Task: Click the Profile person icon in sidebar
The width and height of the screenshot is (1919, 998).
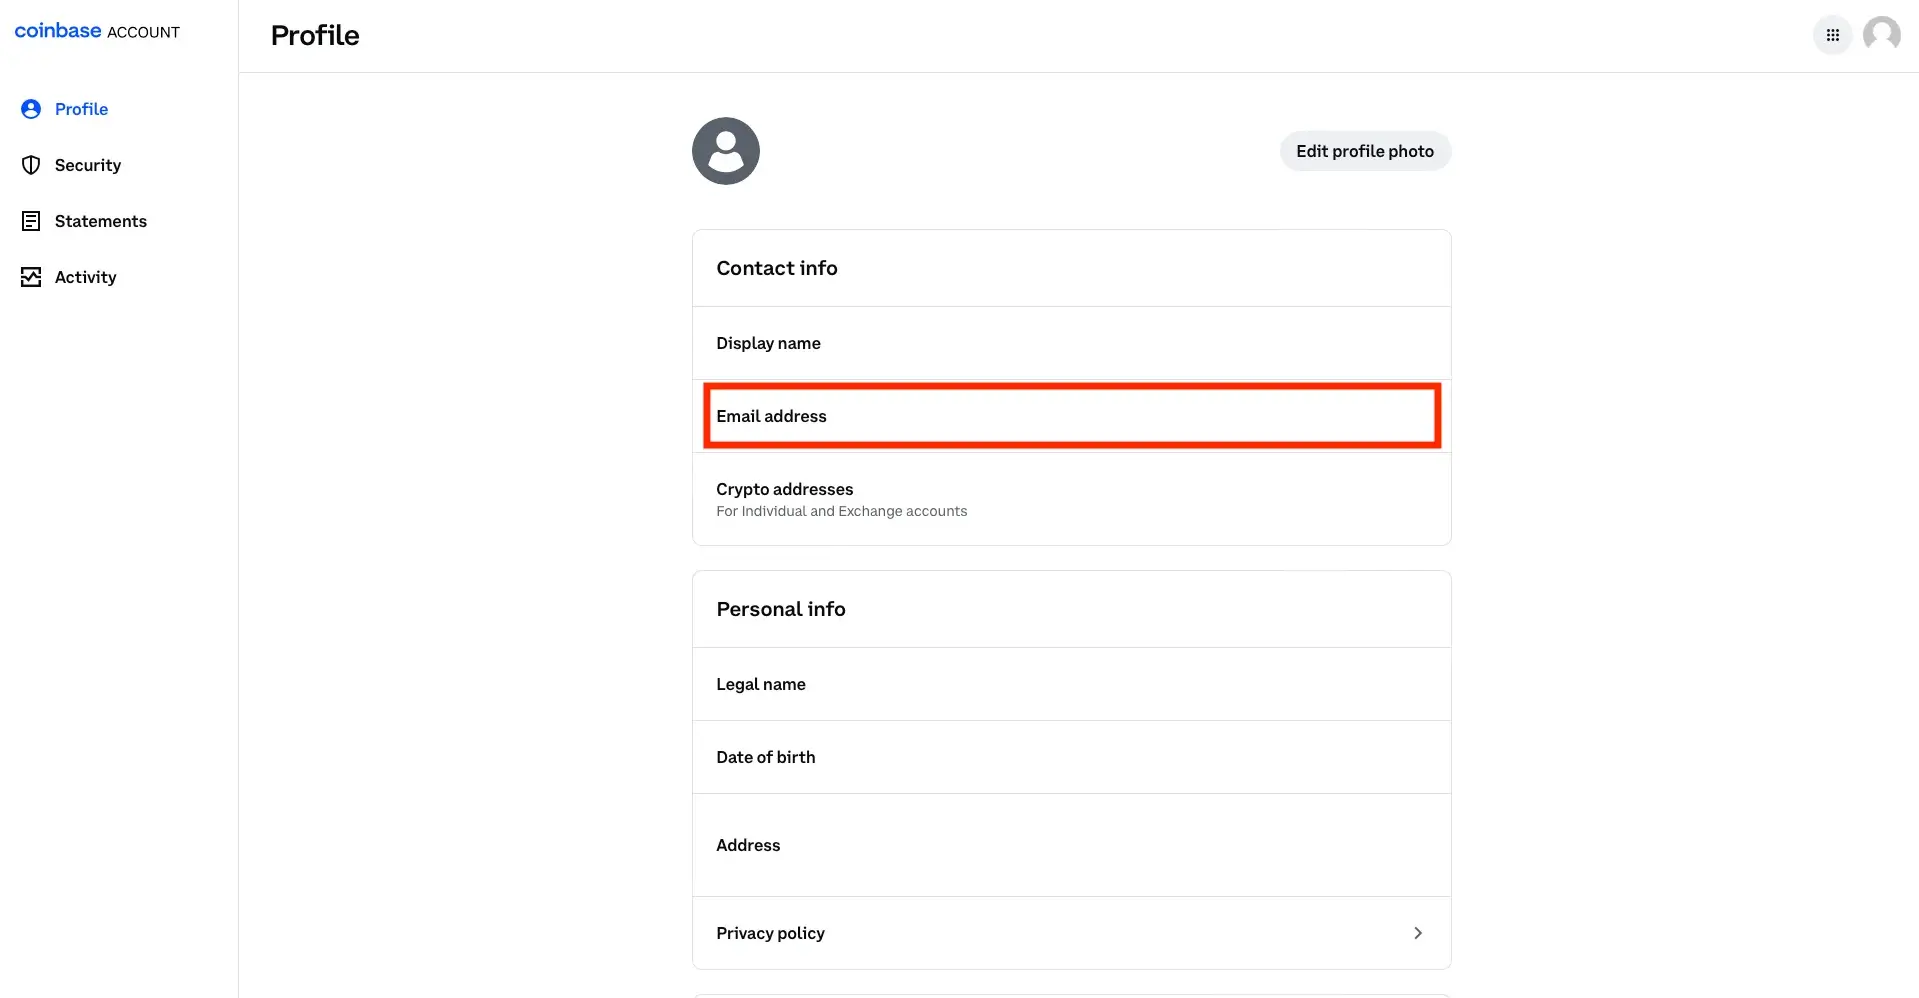Action: click(x=31, y=109)
